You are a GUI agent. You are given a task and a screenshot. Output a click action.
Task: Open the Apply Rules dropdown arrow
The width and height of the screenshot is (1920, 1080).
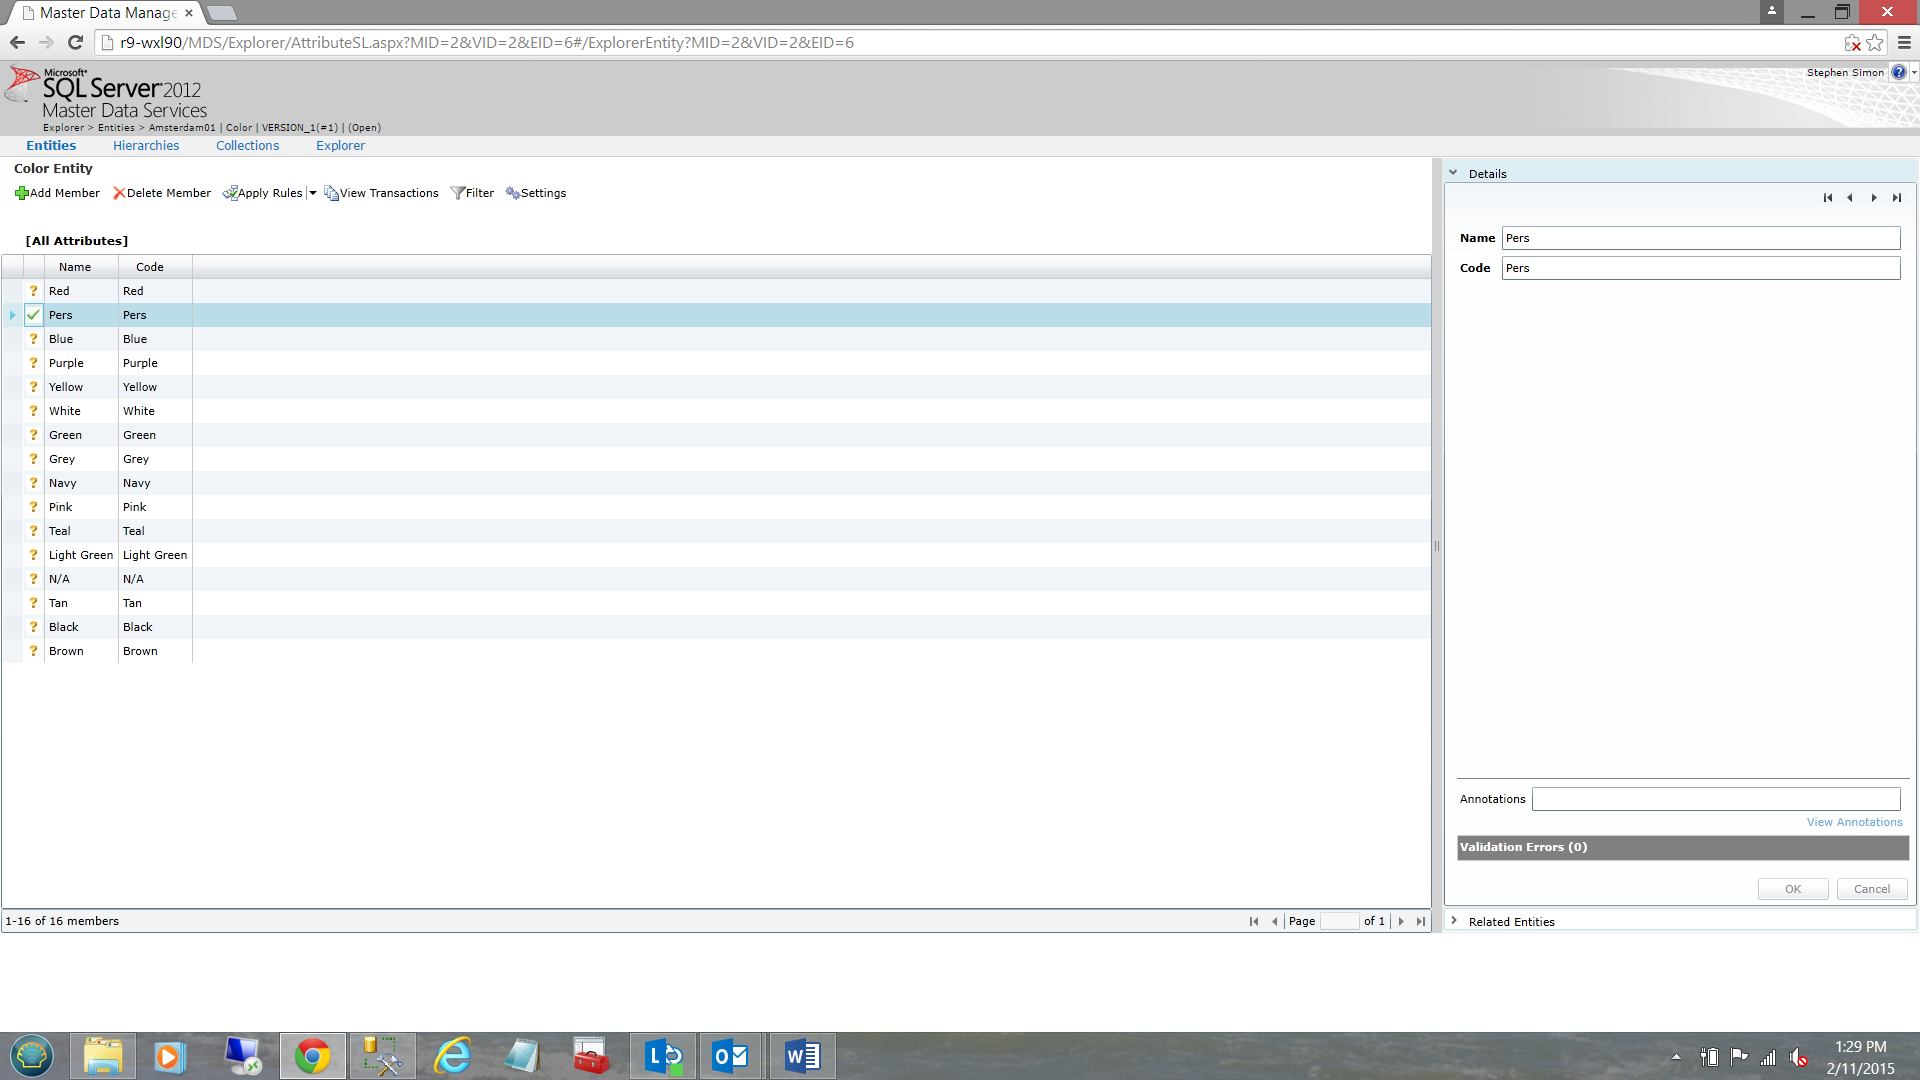[x=313, y=193]
